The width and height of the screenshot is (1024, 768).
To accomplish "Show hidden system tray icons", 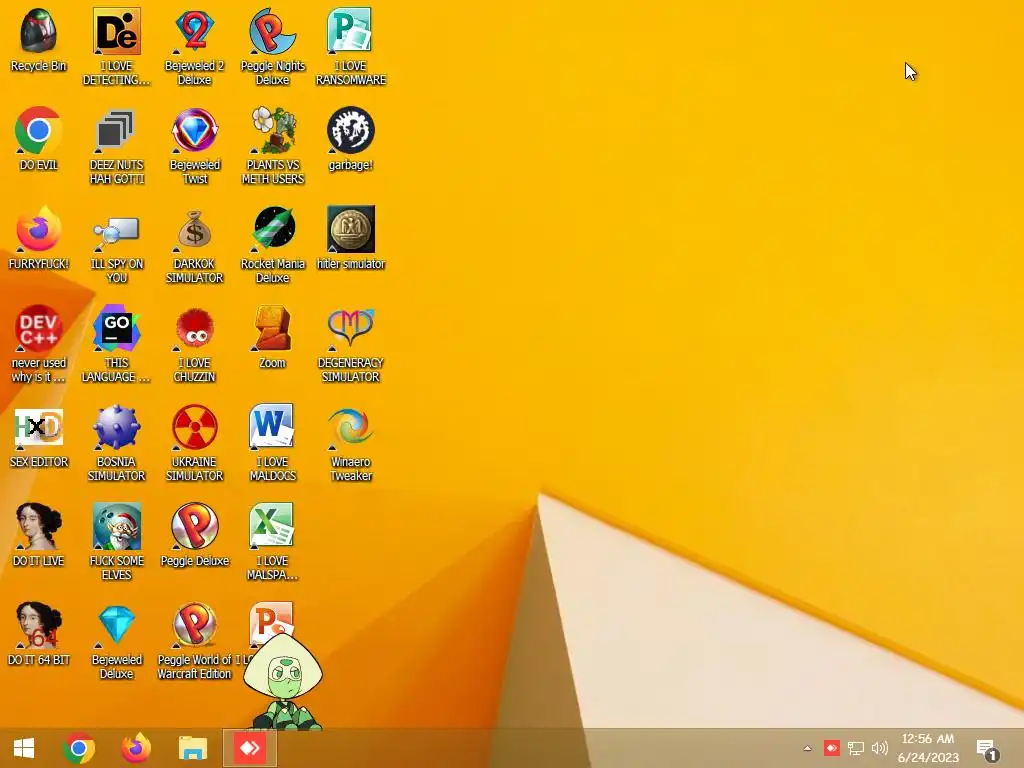I will (807, 748).
